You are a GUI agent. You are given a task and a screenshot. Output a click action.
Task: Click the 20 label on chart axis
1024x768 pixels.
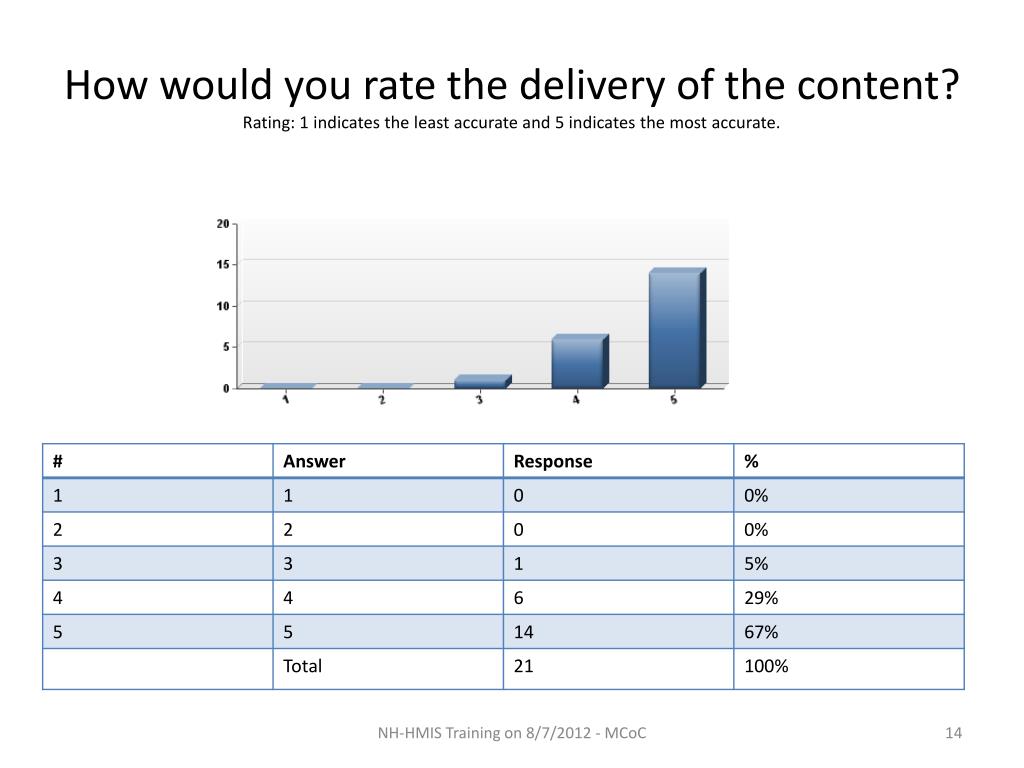(223, 224)
